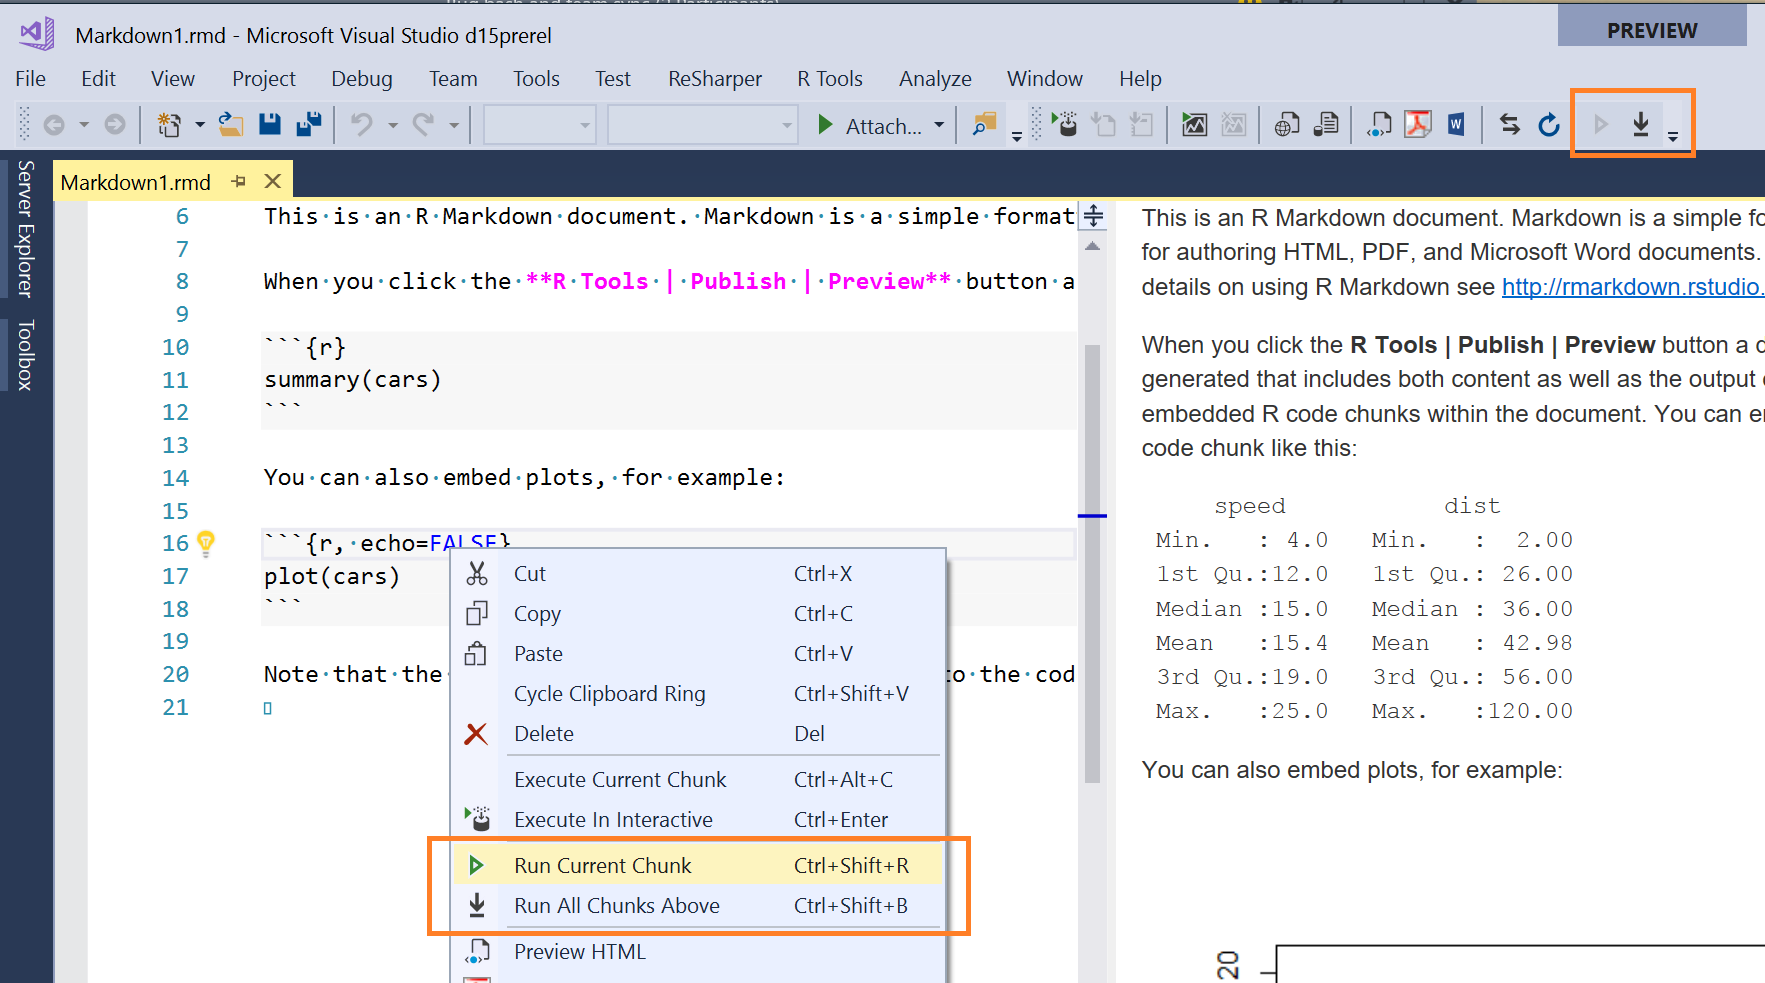Click the Preview HTML globe icon in toolbar

tap(1286, 124)
